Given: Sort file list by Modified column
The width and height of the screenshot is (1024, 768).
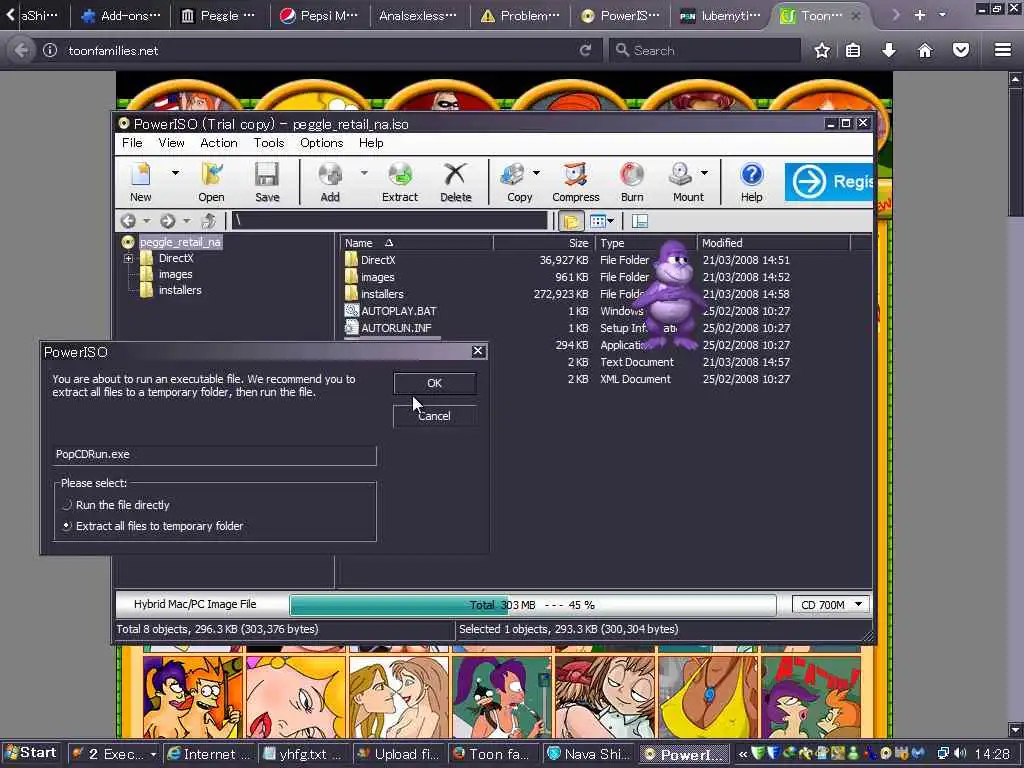Looking at the screenshot, I should (x=773, y=243).
